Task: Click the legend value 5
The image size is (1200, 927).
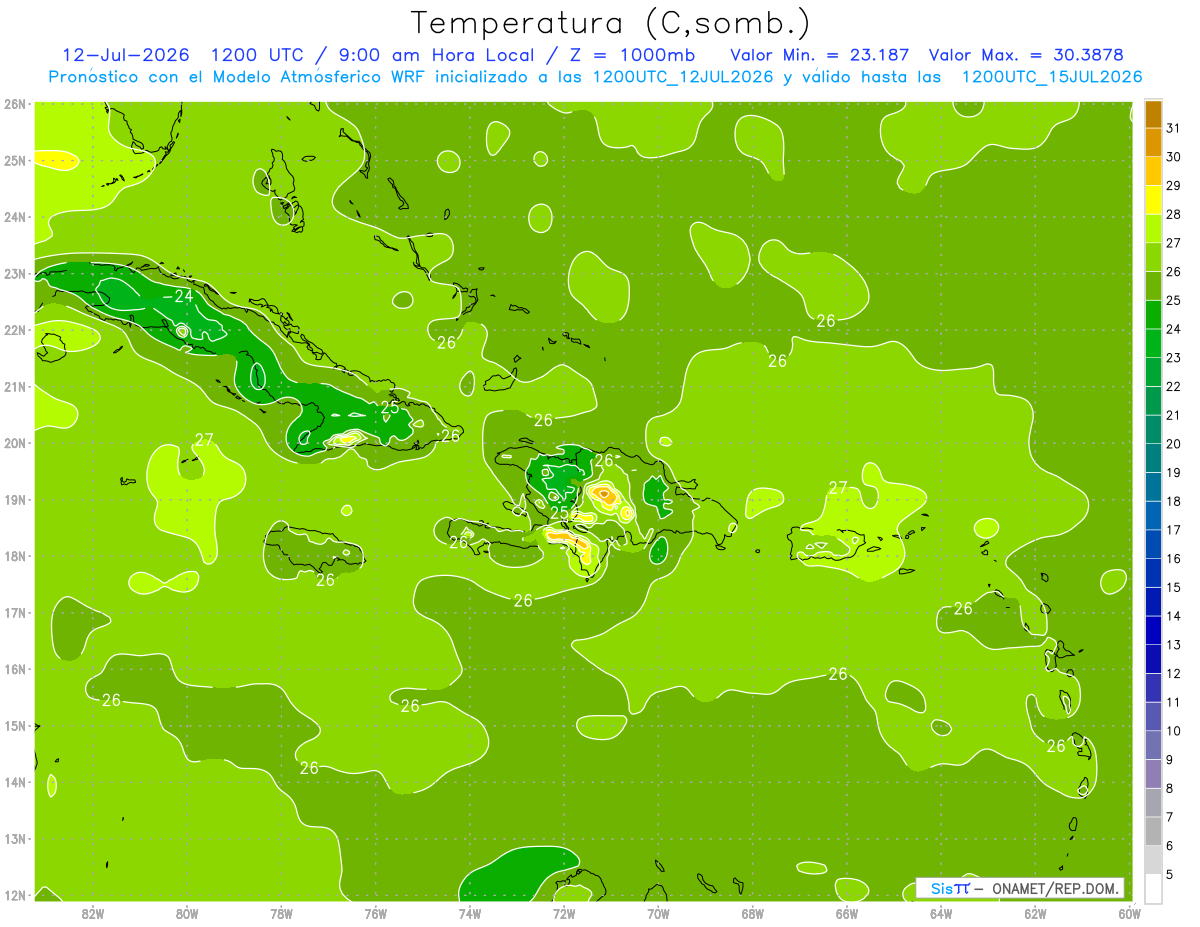Action: [1169, 875]
